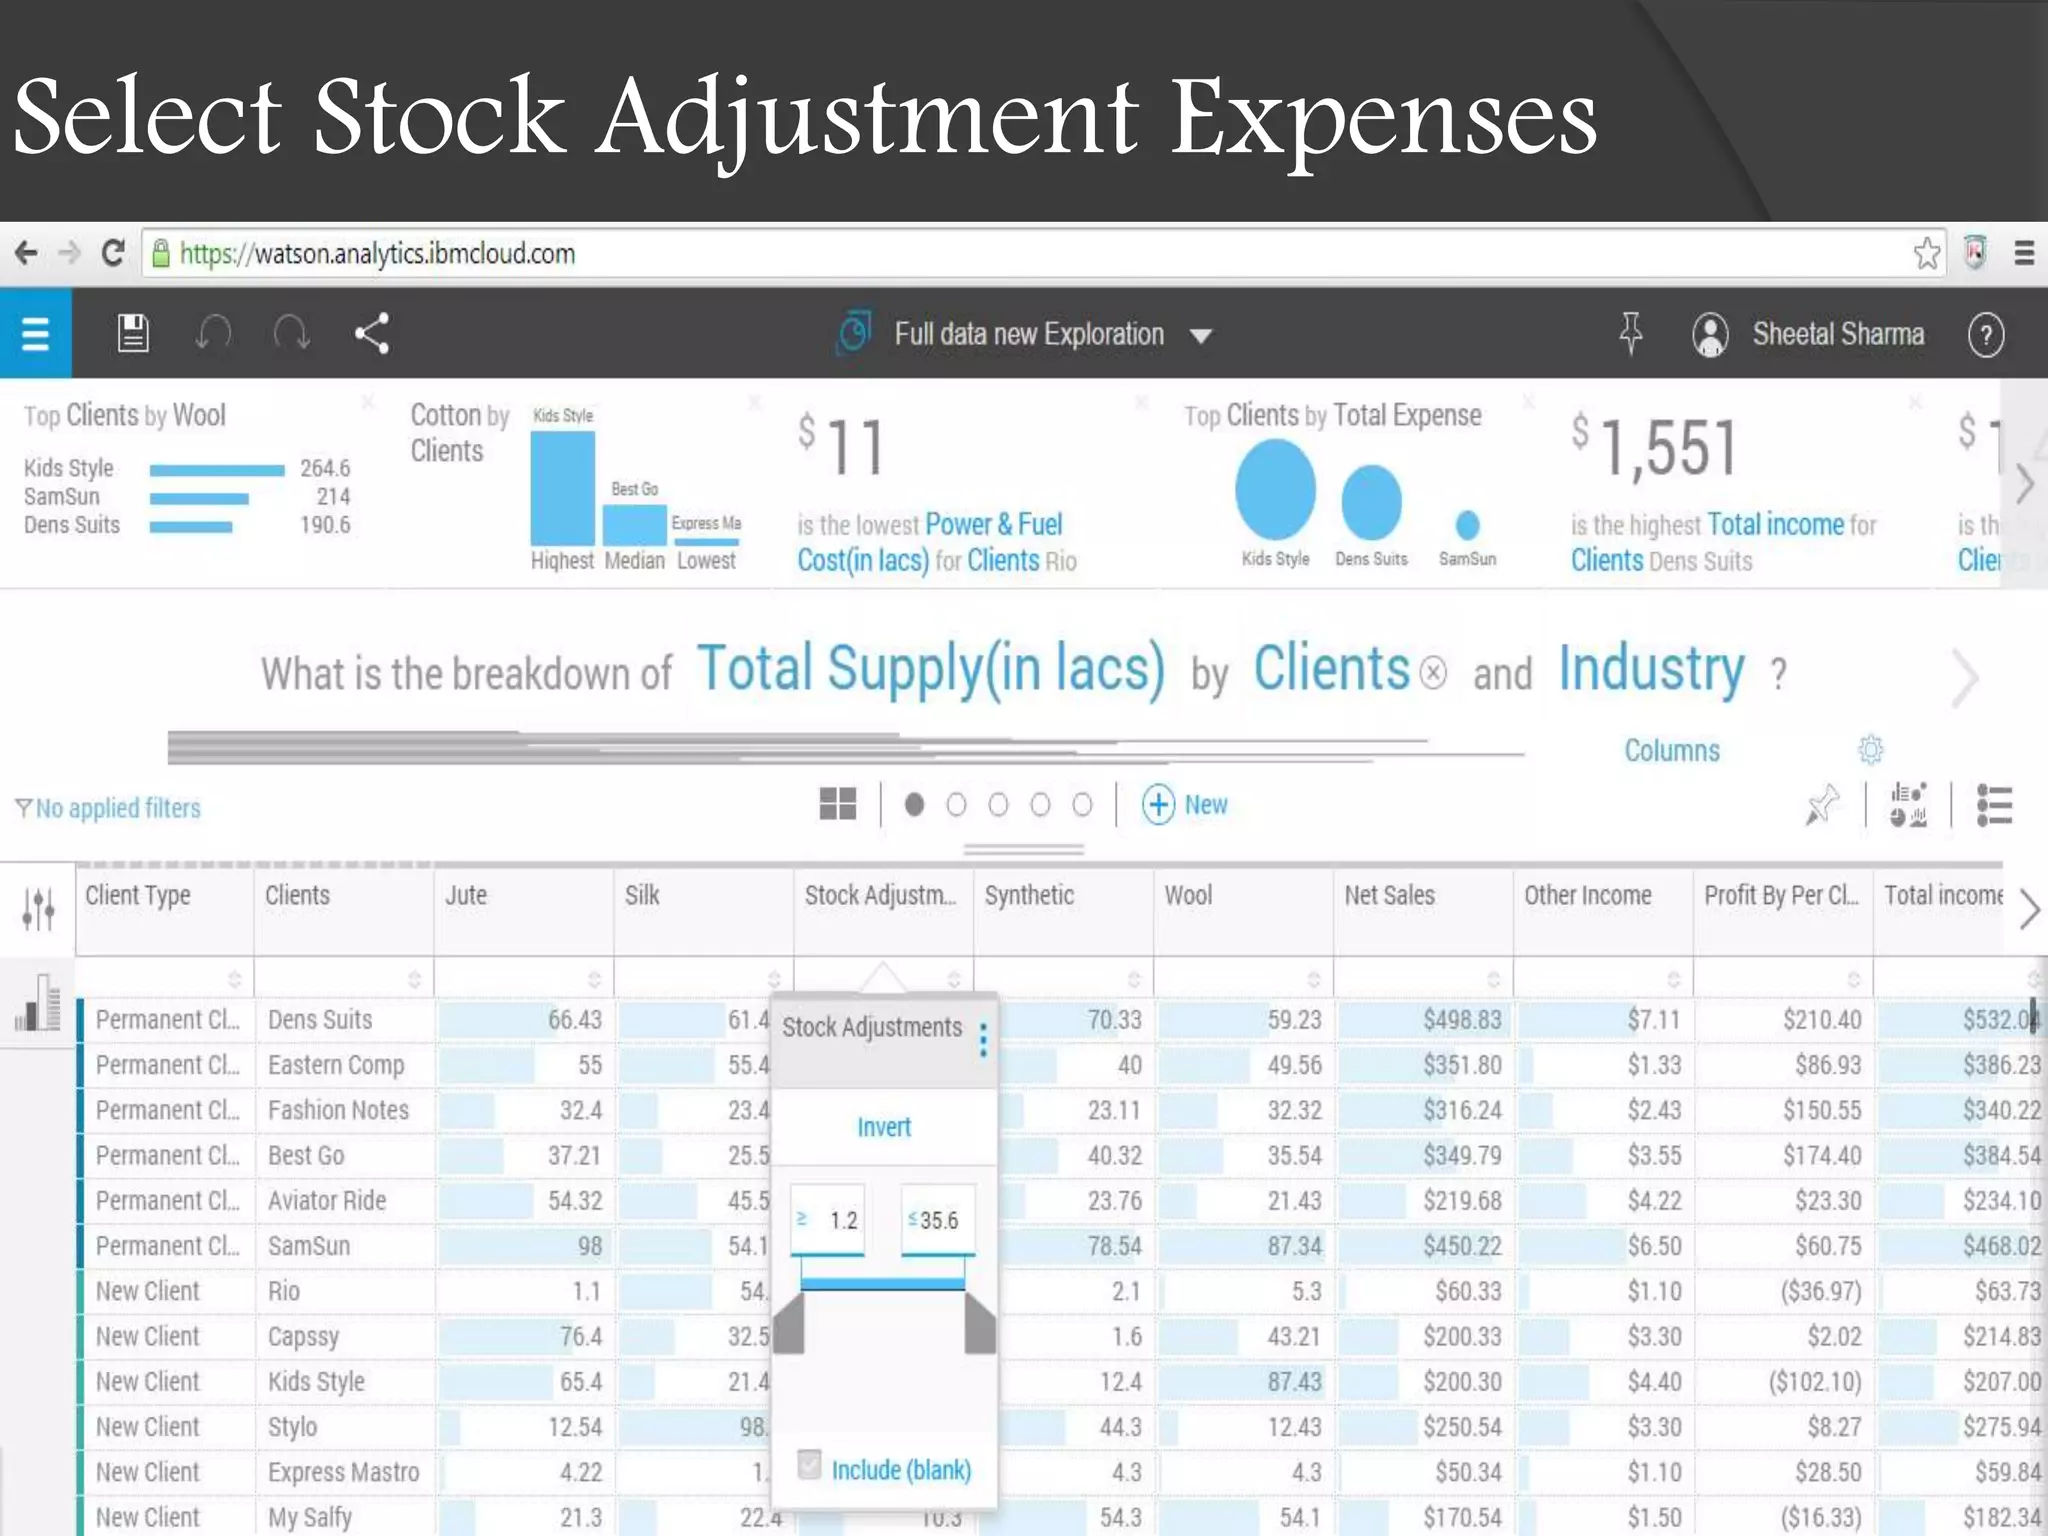2048x1536 pixels.
Task: Open the filter sliders side panel
Action: coord(38,908)
